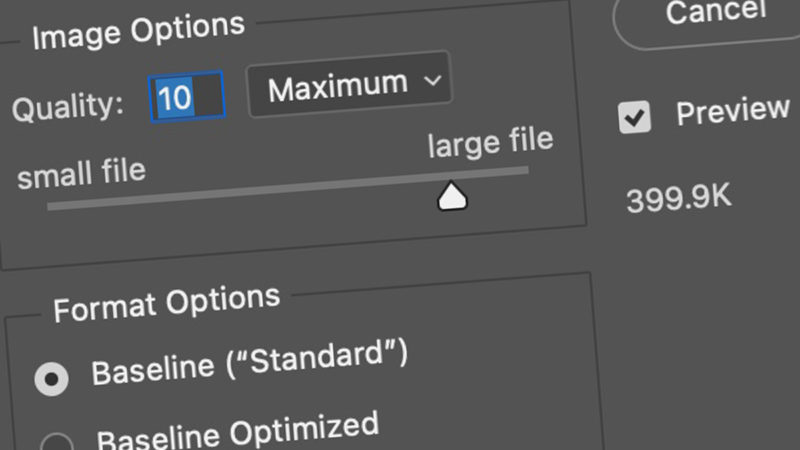
Task: Click the Format Options group heading
Action: [167, 303]
